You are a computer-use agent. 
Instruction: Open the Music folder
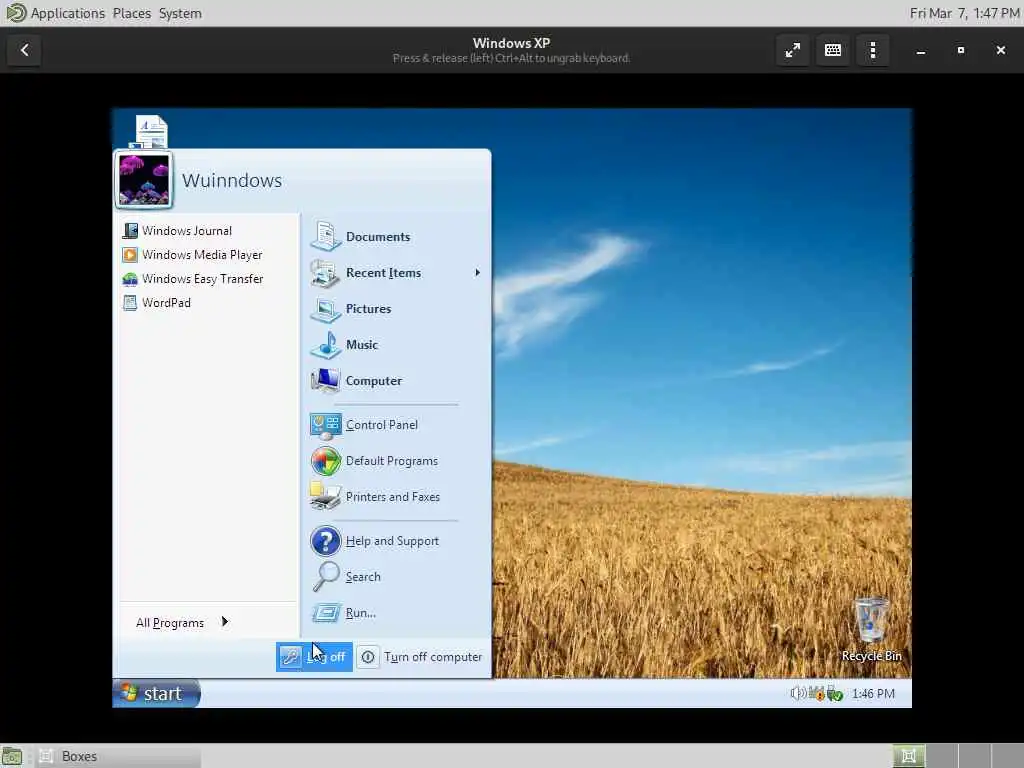point(344,345)
